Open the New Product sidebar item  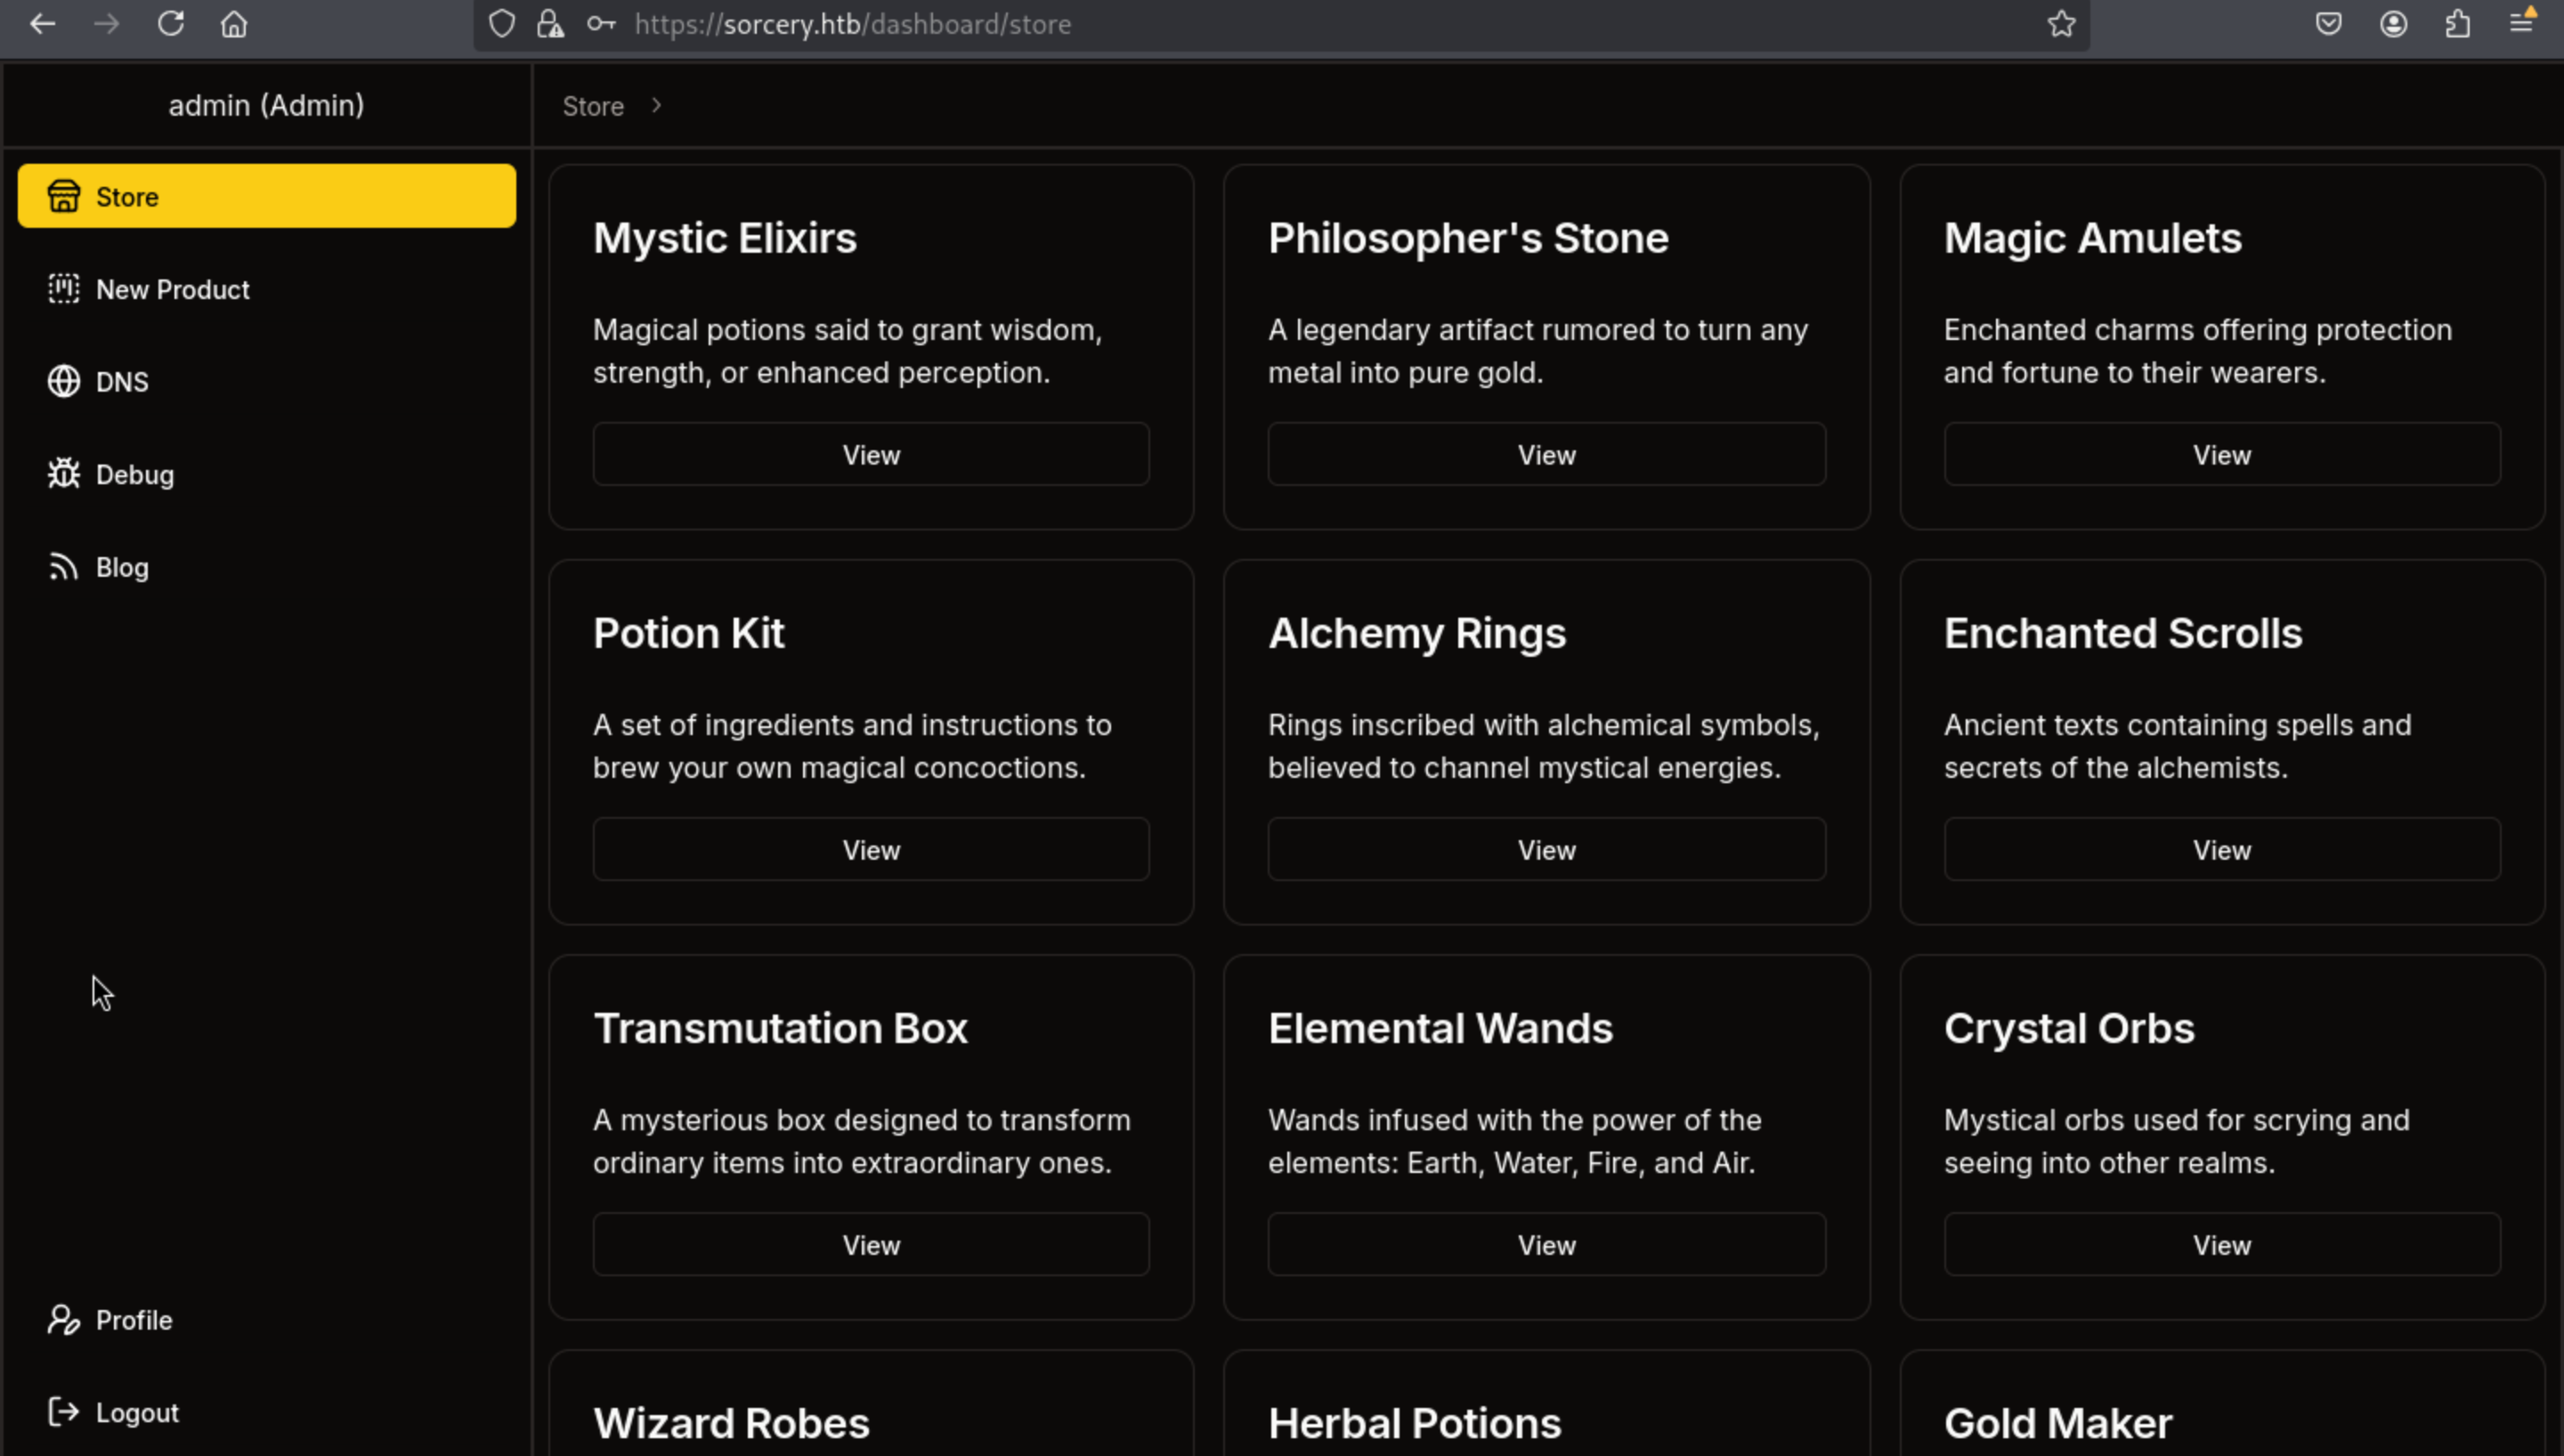267,289
